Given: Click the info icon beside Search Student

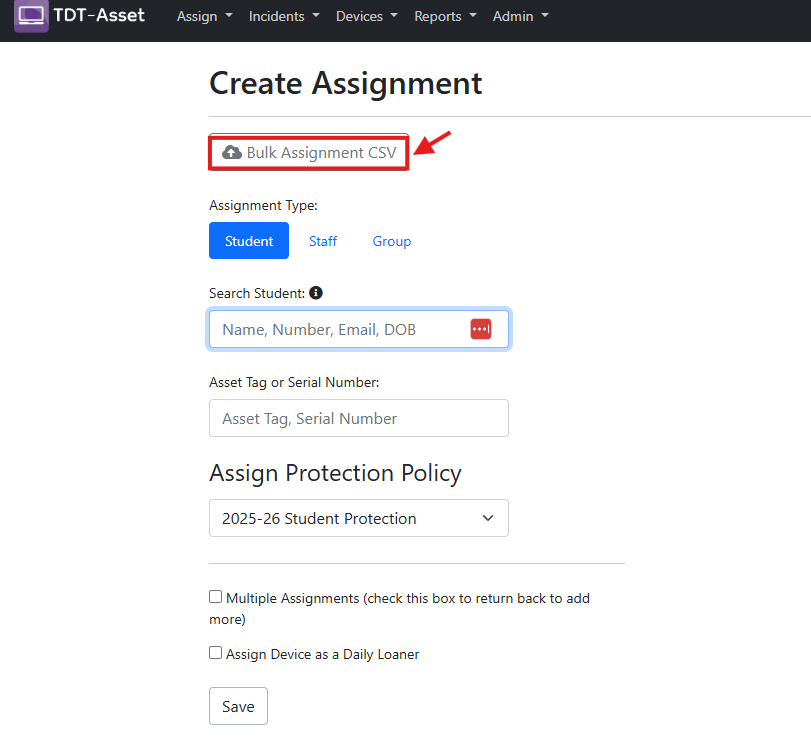Looking at the screenshot, I should pyautogui.click(x=316, y=293).
